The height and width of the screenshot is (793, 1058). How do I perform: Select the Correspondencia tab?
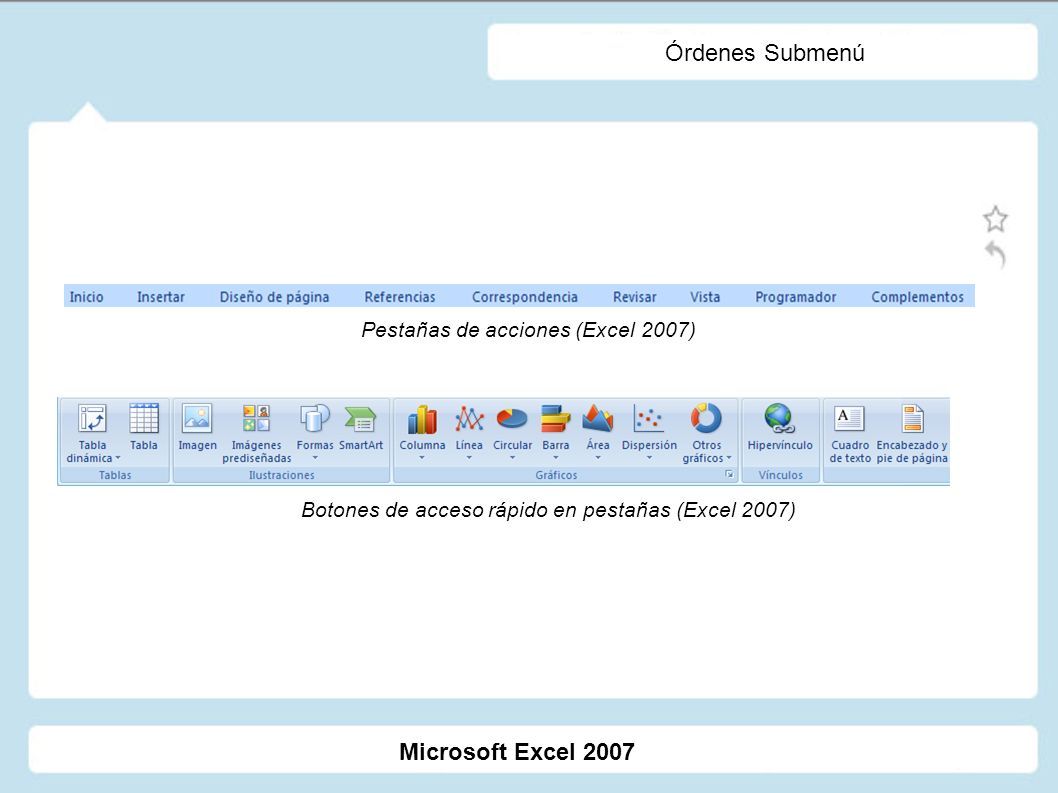coord(524,297)
